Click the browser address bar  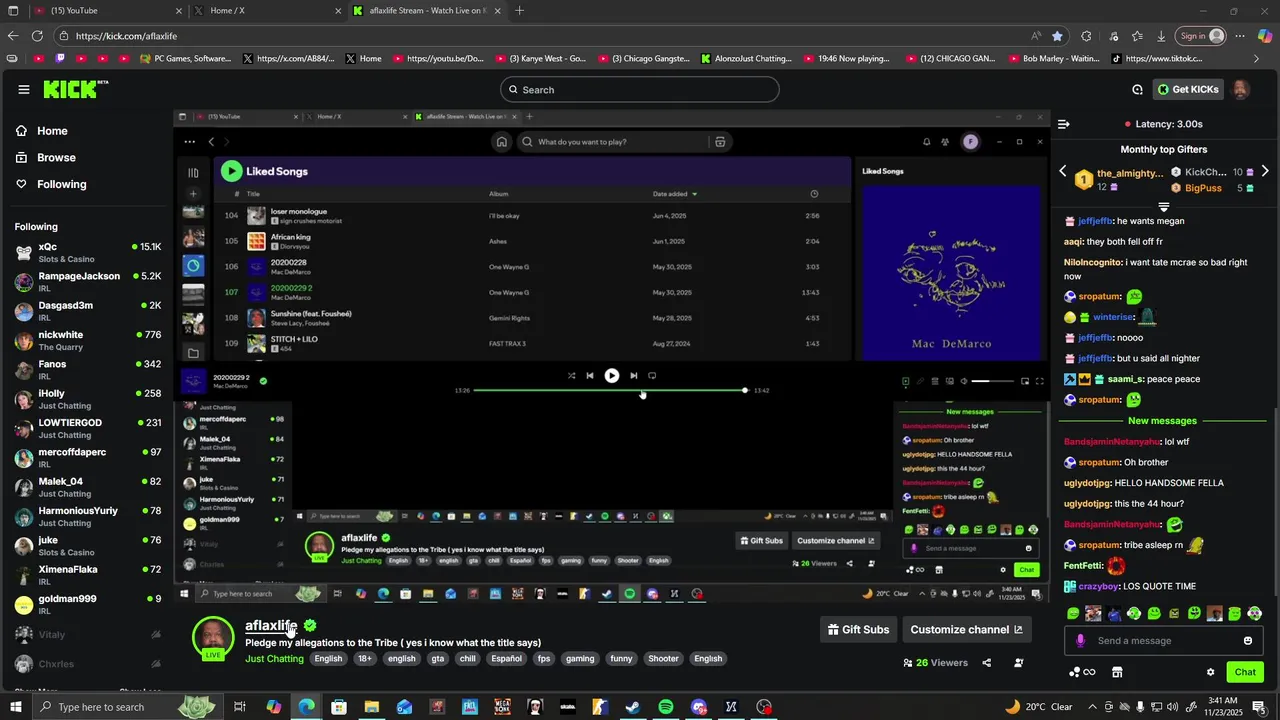[x=550, y=36]
